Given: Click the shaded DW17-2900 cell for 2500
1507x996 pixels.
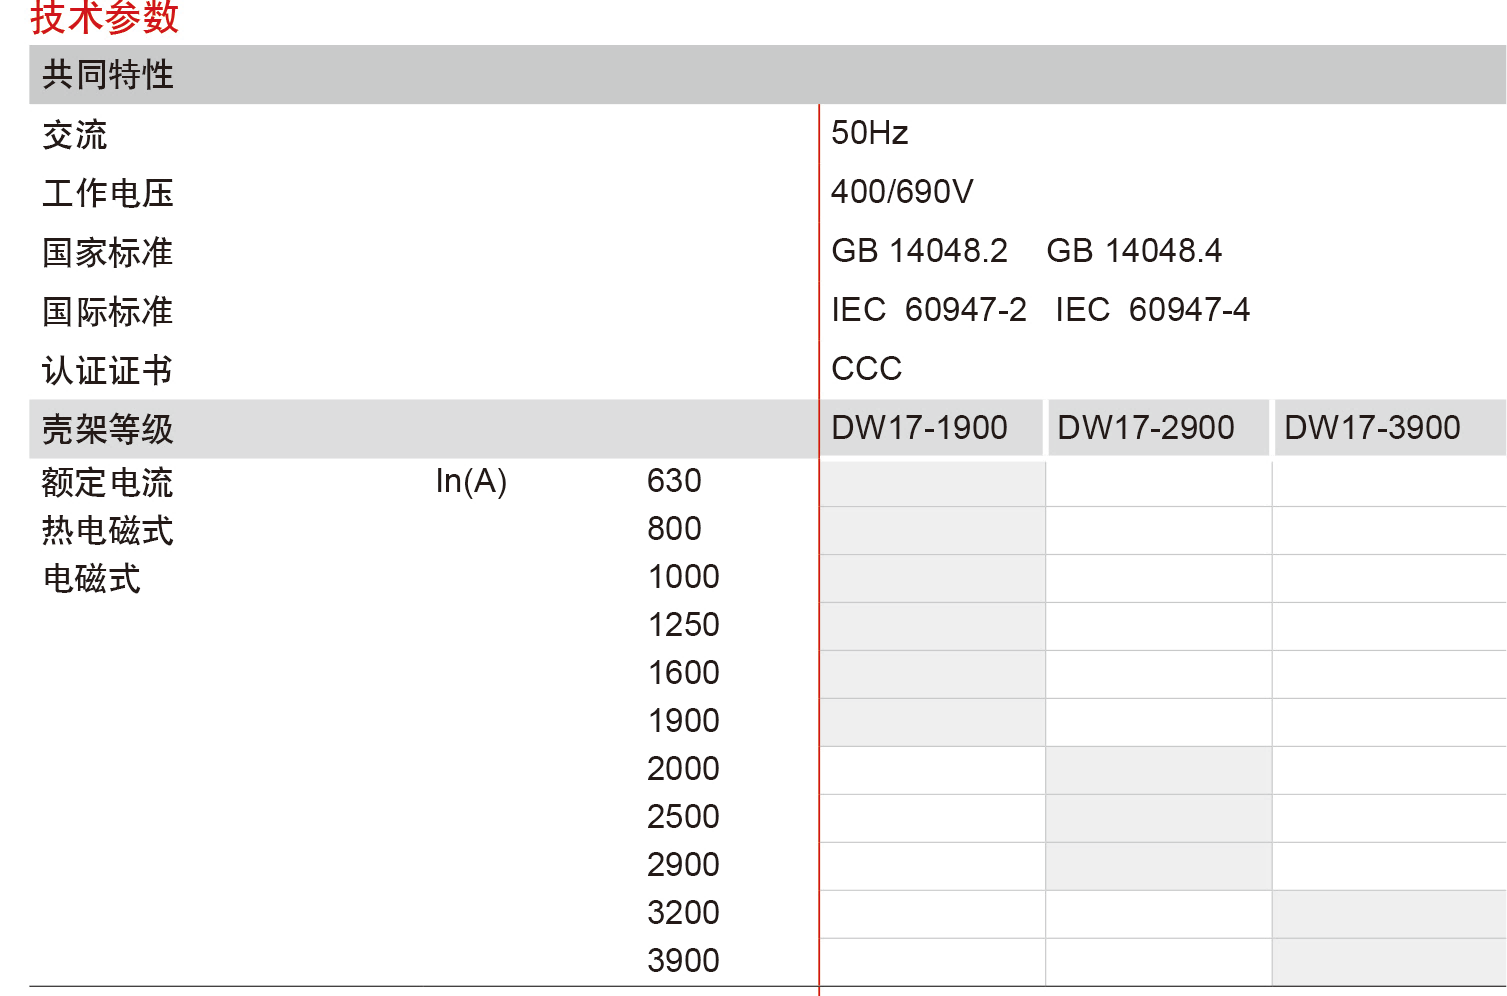Looking at the screenshot, I should point(1158,818).
